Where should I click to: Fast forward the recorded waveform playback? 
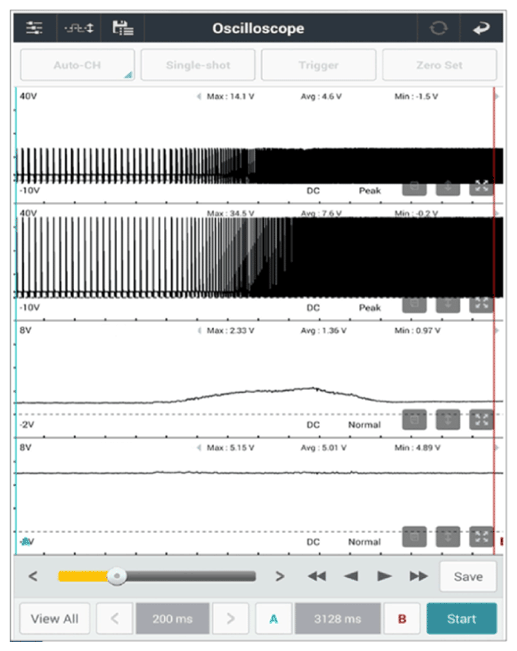418,576
